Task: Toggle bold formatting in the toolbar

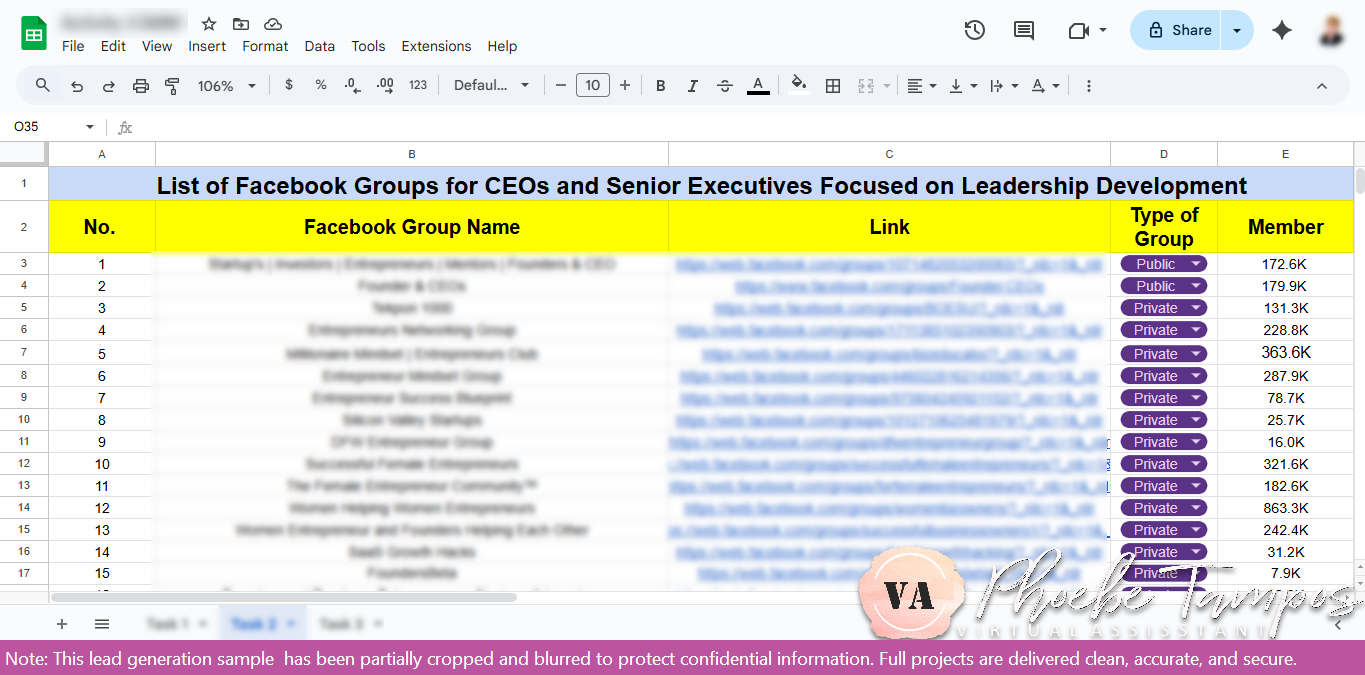Action: click(x=660, y=85)
